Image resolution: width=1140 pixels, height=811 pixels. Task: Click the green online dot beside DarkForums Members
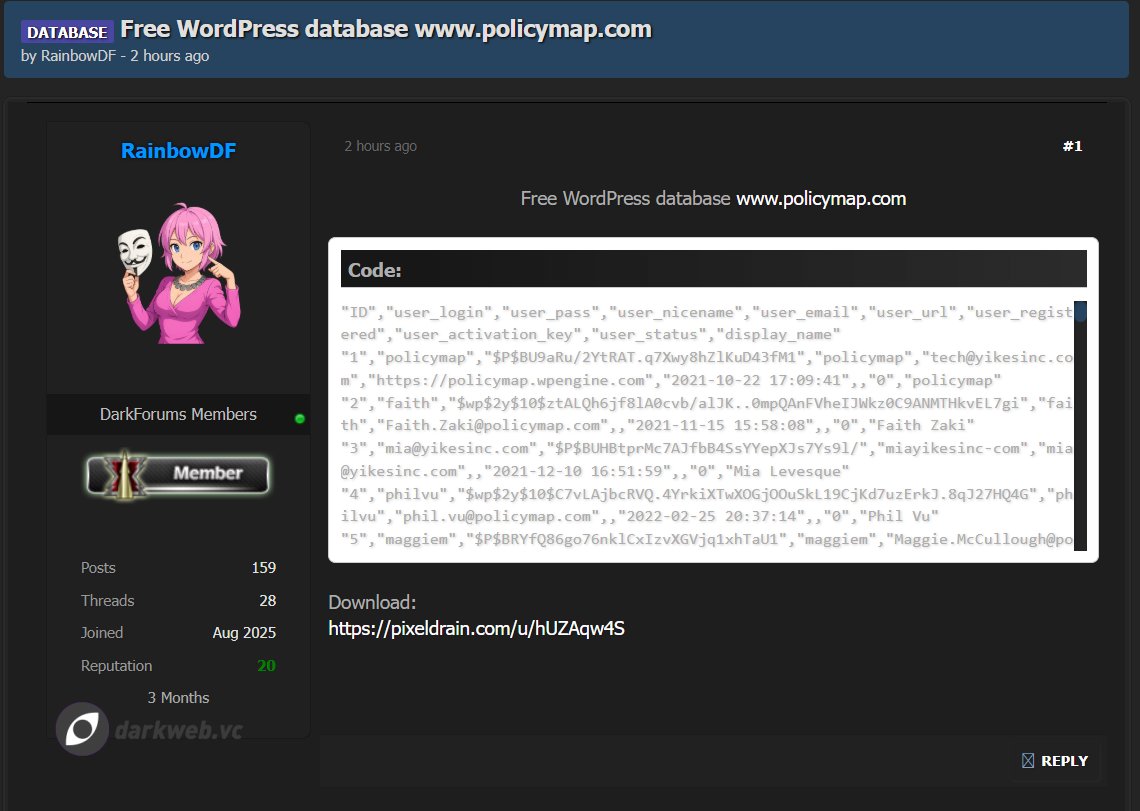[x=298, y=418]
